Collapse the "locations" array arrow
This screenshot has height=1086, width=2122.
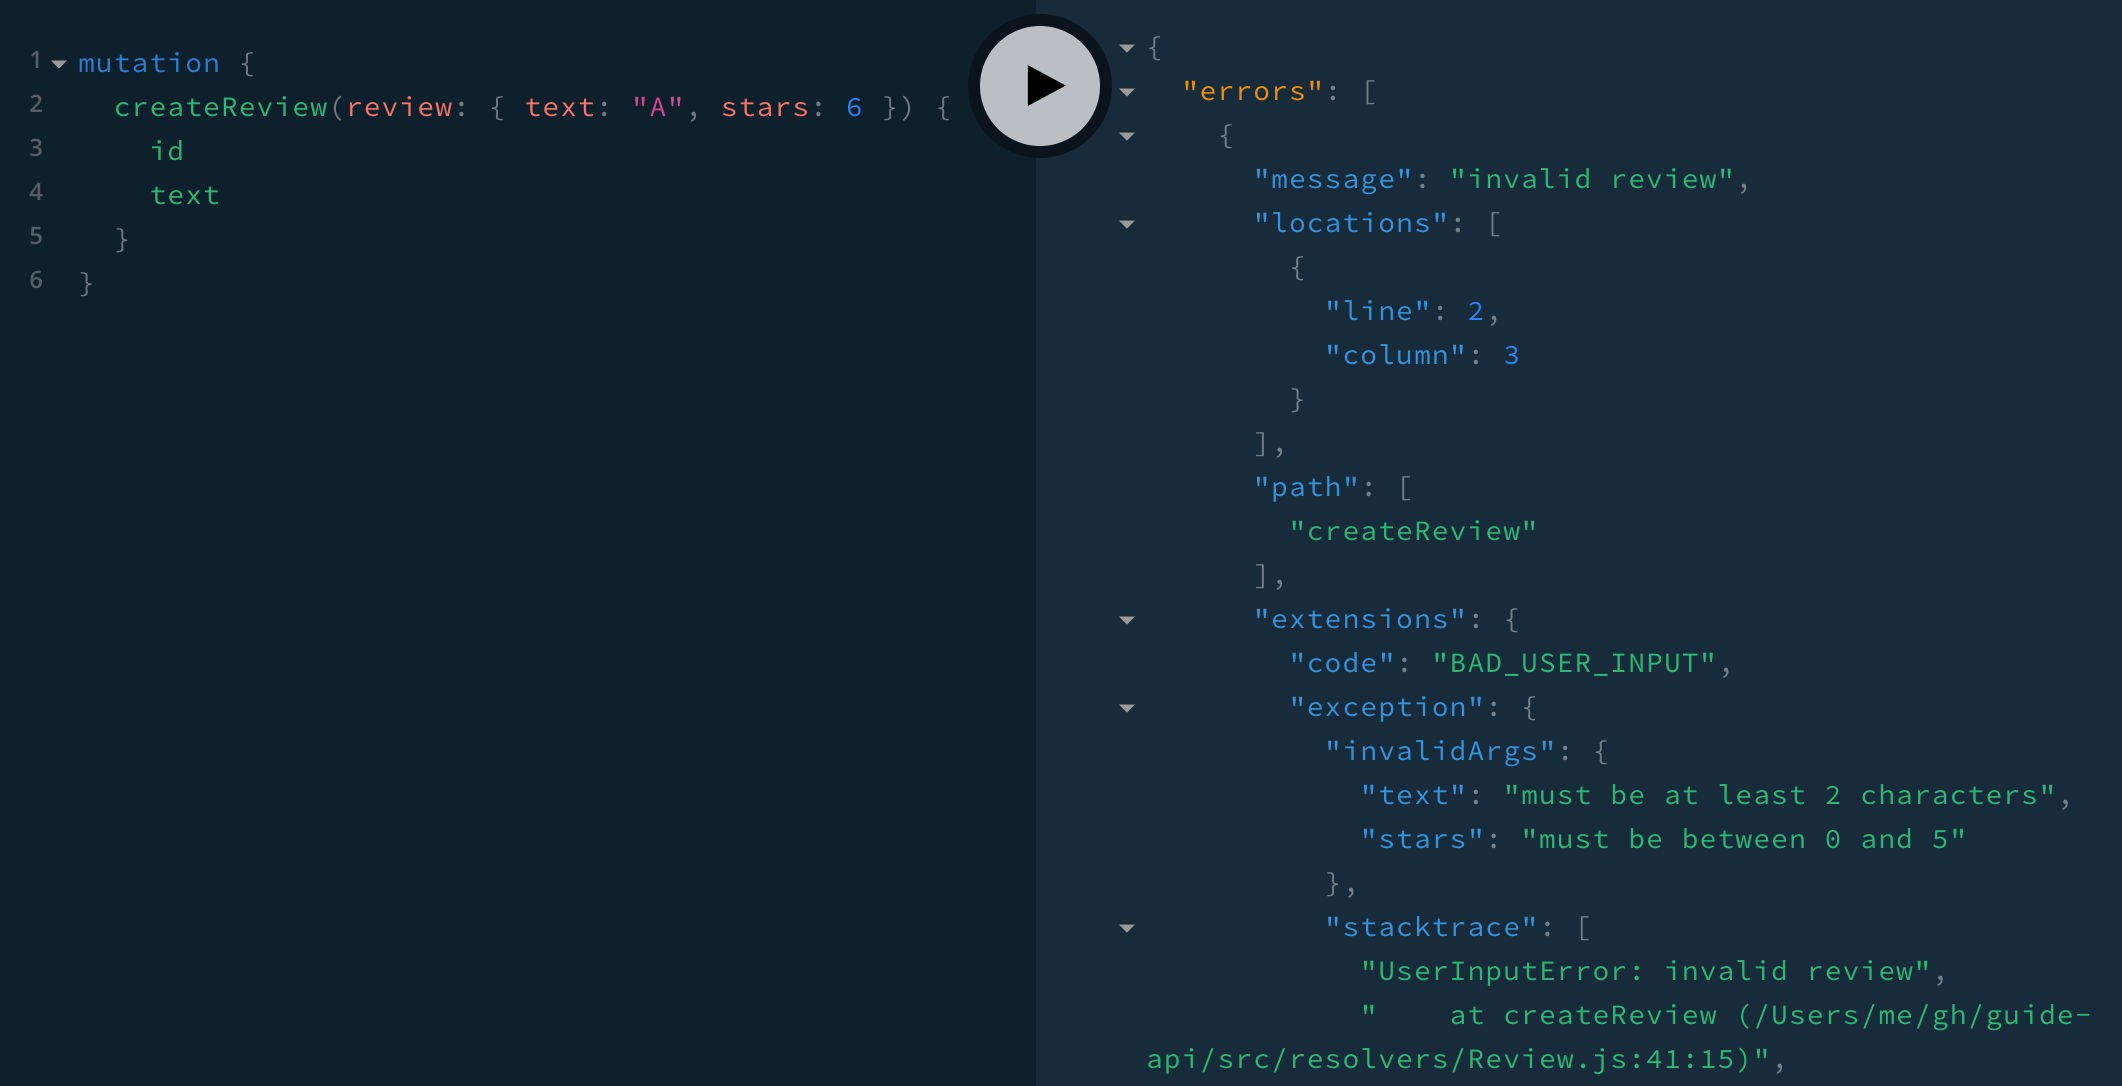pyautogui.click(x=1127, y=224)
